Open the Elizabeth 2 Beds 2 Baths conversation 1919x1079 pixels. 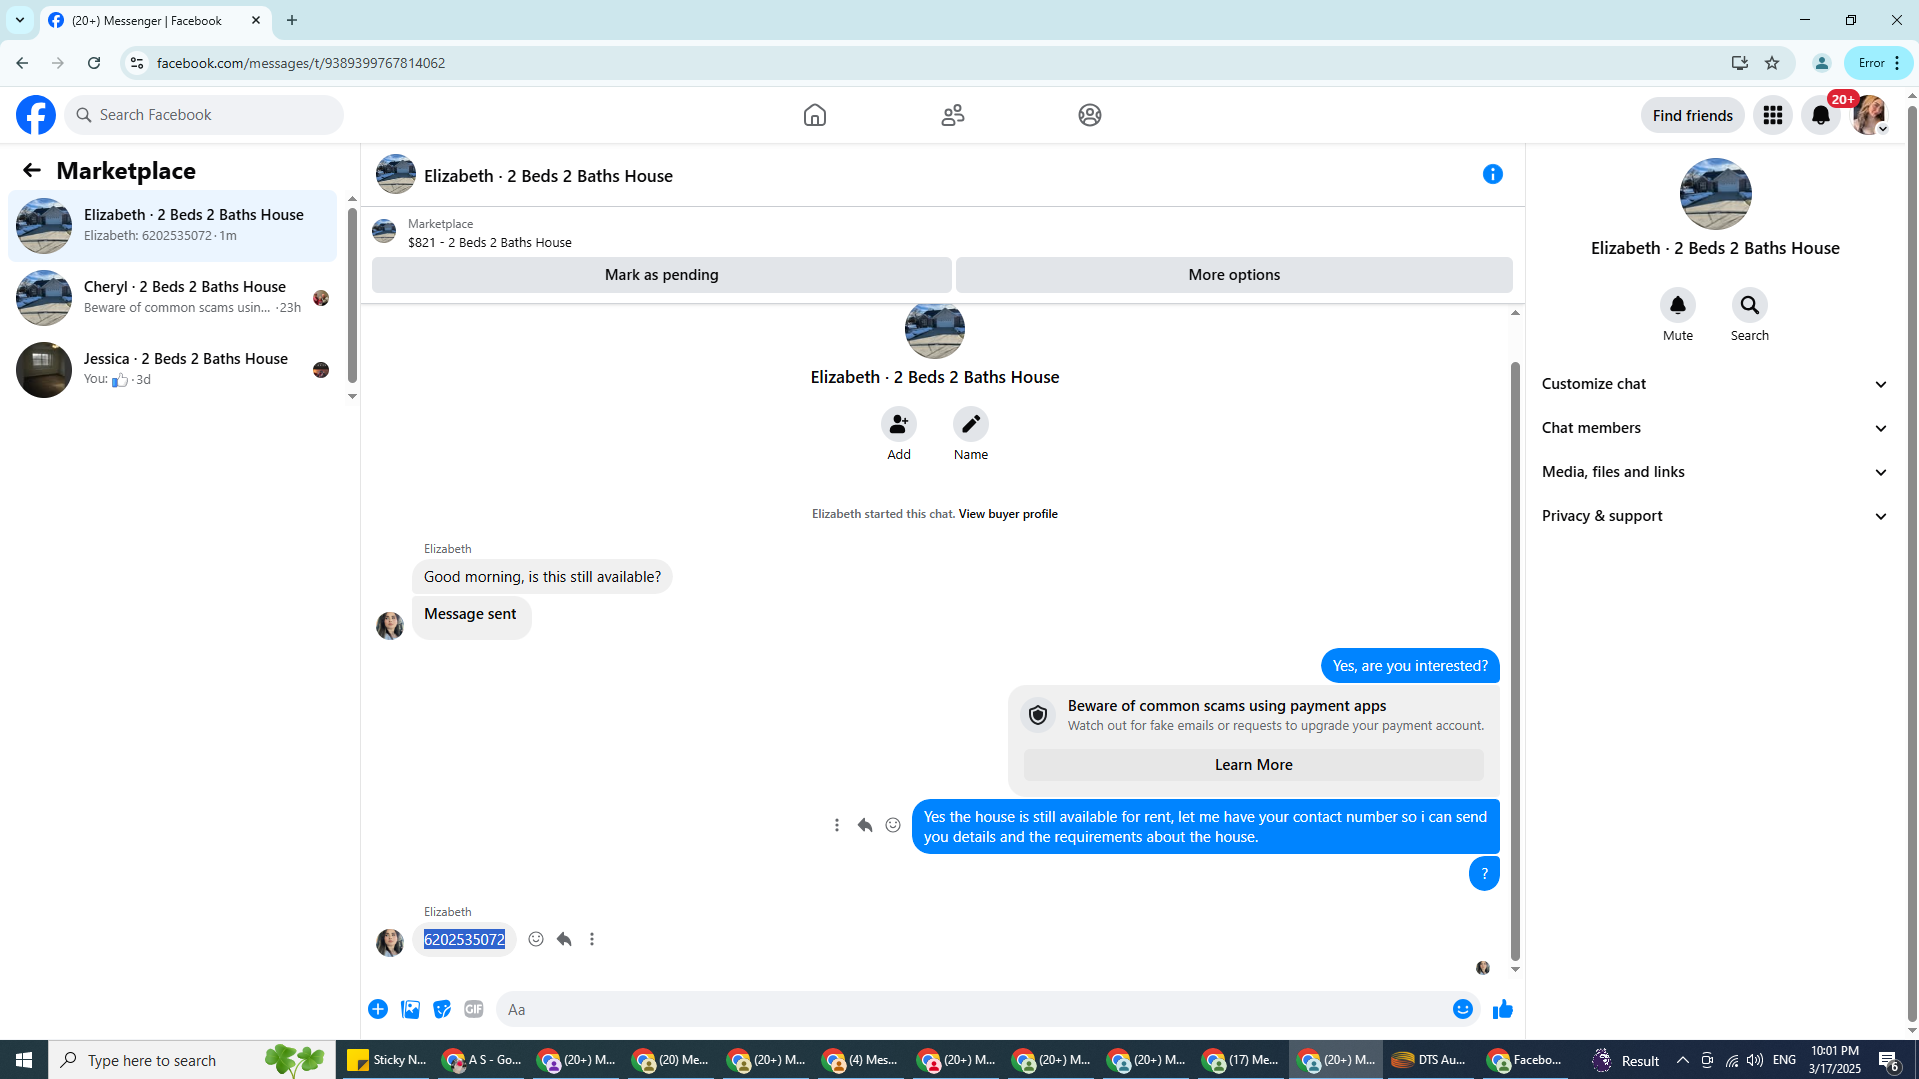[173, 226]
